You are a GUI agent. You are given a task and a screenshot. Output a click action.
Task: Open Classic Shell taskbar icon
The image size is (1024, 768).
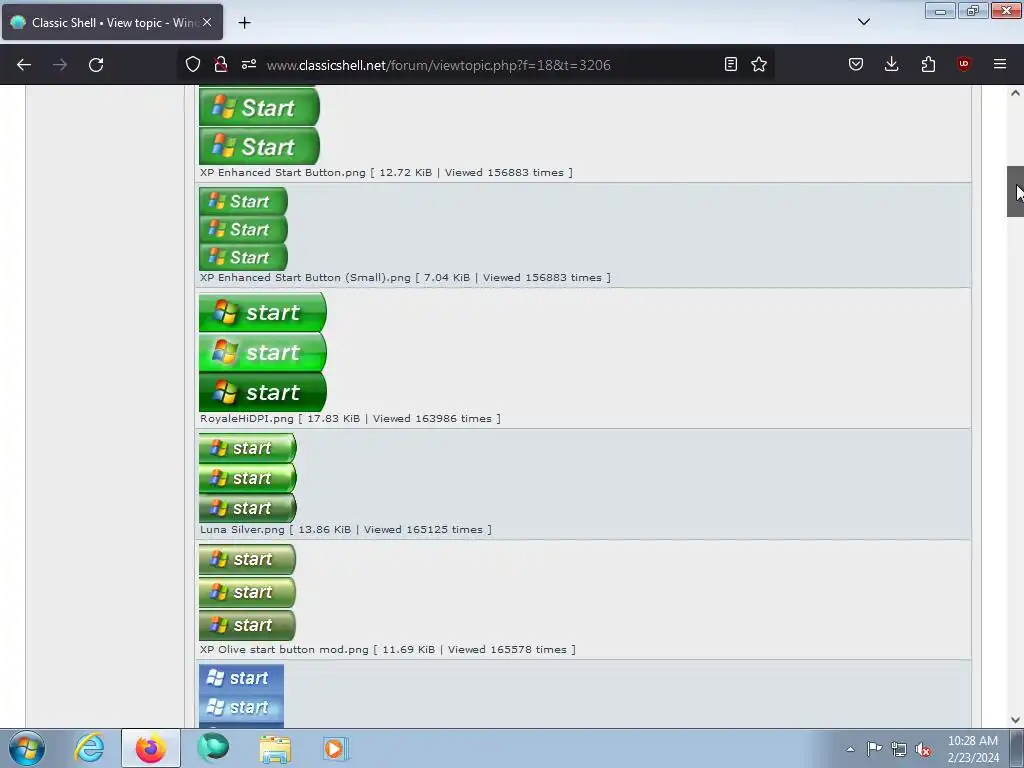pos(213,748)
